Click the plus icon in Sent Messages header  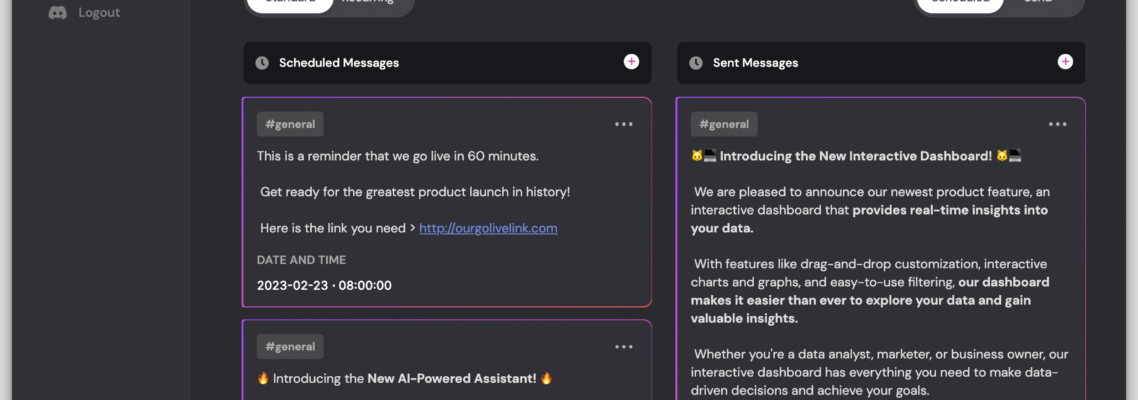coord(1065,62)
